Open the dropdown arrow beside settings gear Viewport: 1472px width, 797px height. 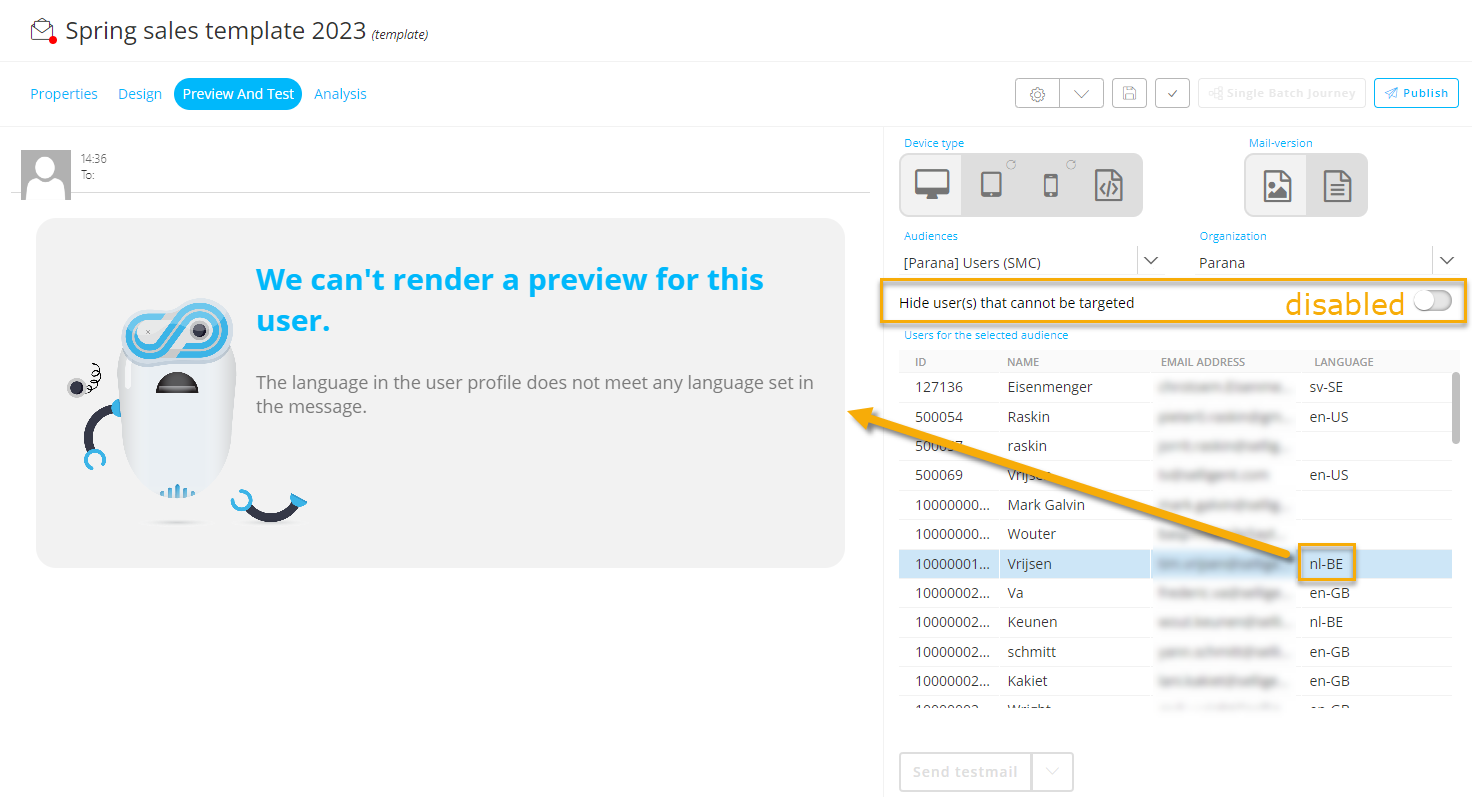point(1081,93)
